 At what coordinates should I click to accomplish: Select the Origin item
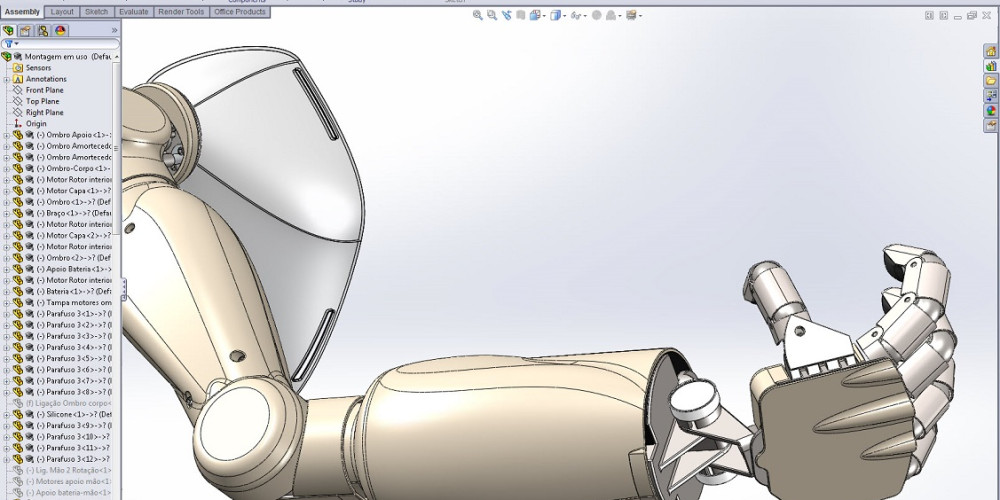click(x=36, y=124)
